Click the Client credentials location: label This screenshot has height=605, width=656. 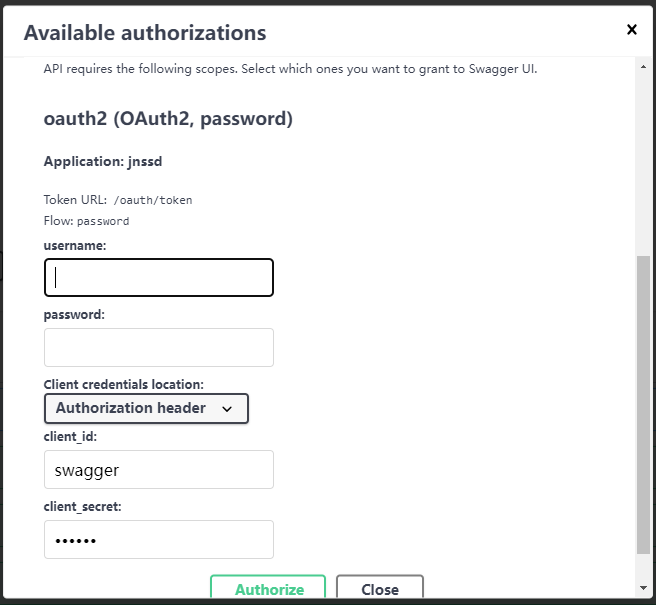[x=124, y=384]
